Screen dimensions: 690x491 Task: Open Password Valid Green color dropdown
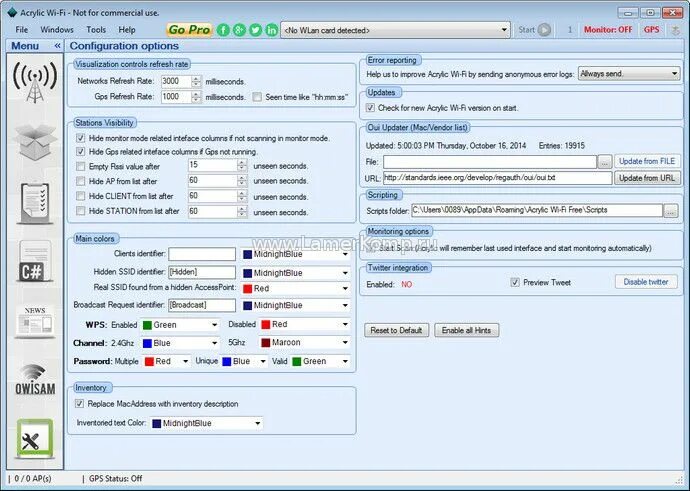320,361
